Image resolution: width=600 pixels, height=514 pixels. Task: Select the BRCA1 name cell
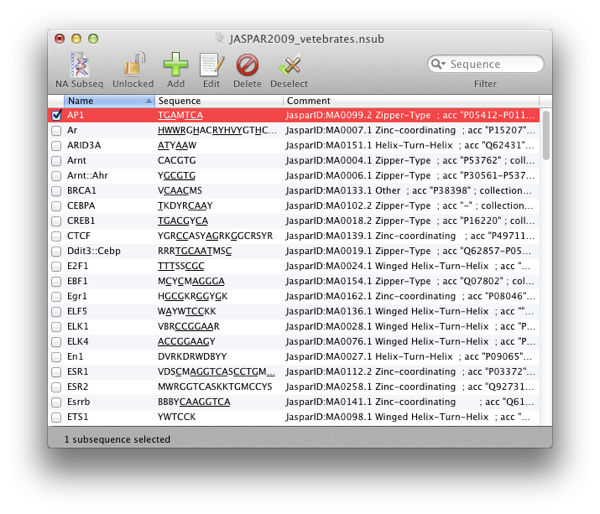pyautogui.click(x=82, y=191)
